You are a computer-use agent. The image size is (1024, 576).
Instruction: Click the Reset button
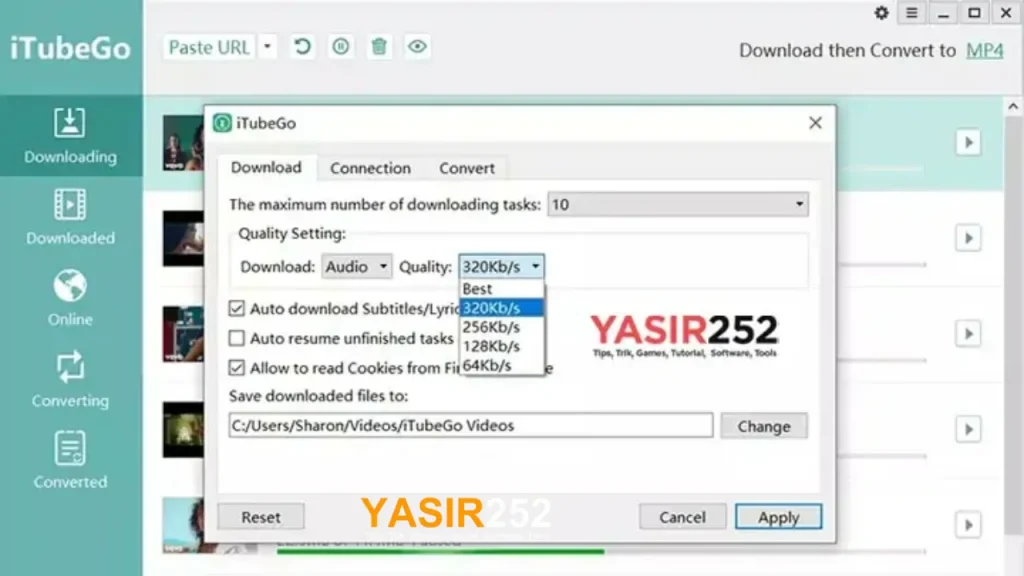pos(261,517)
